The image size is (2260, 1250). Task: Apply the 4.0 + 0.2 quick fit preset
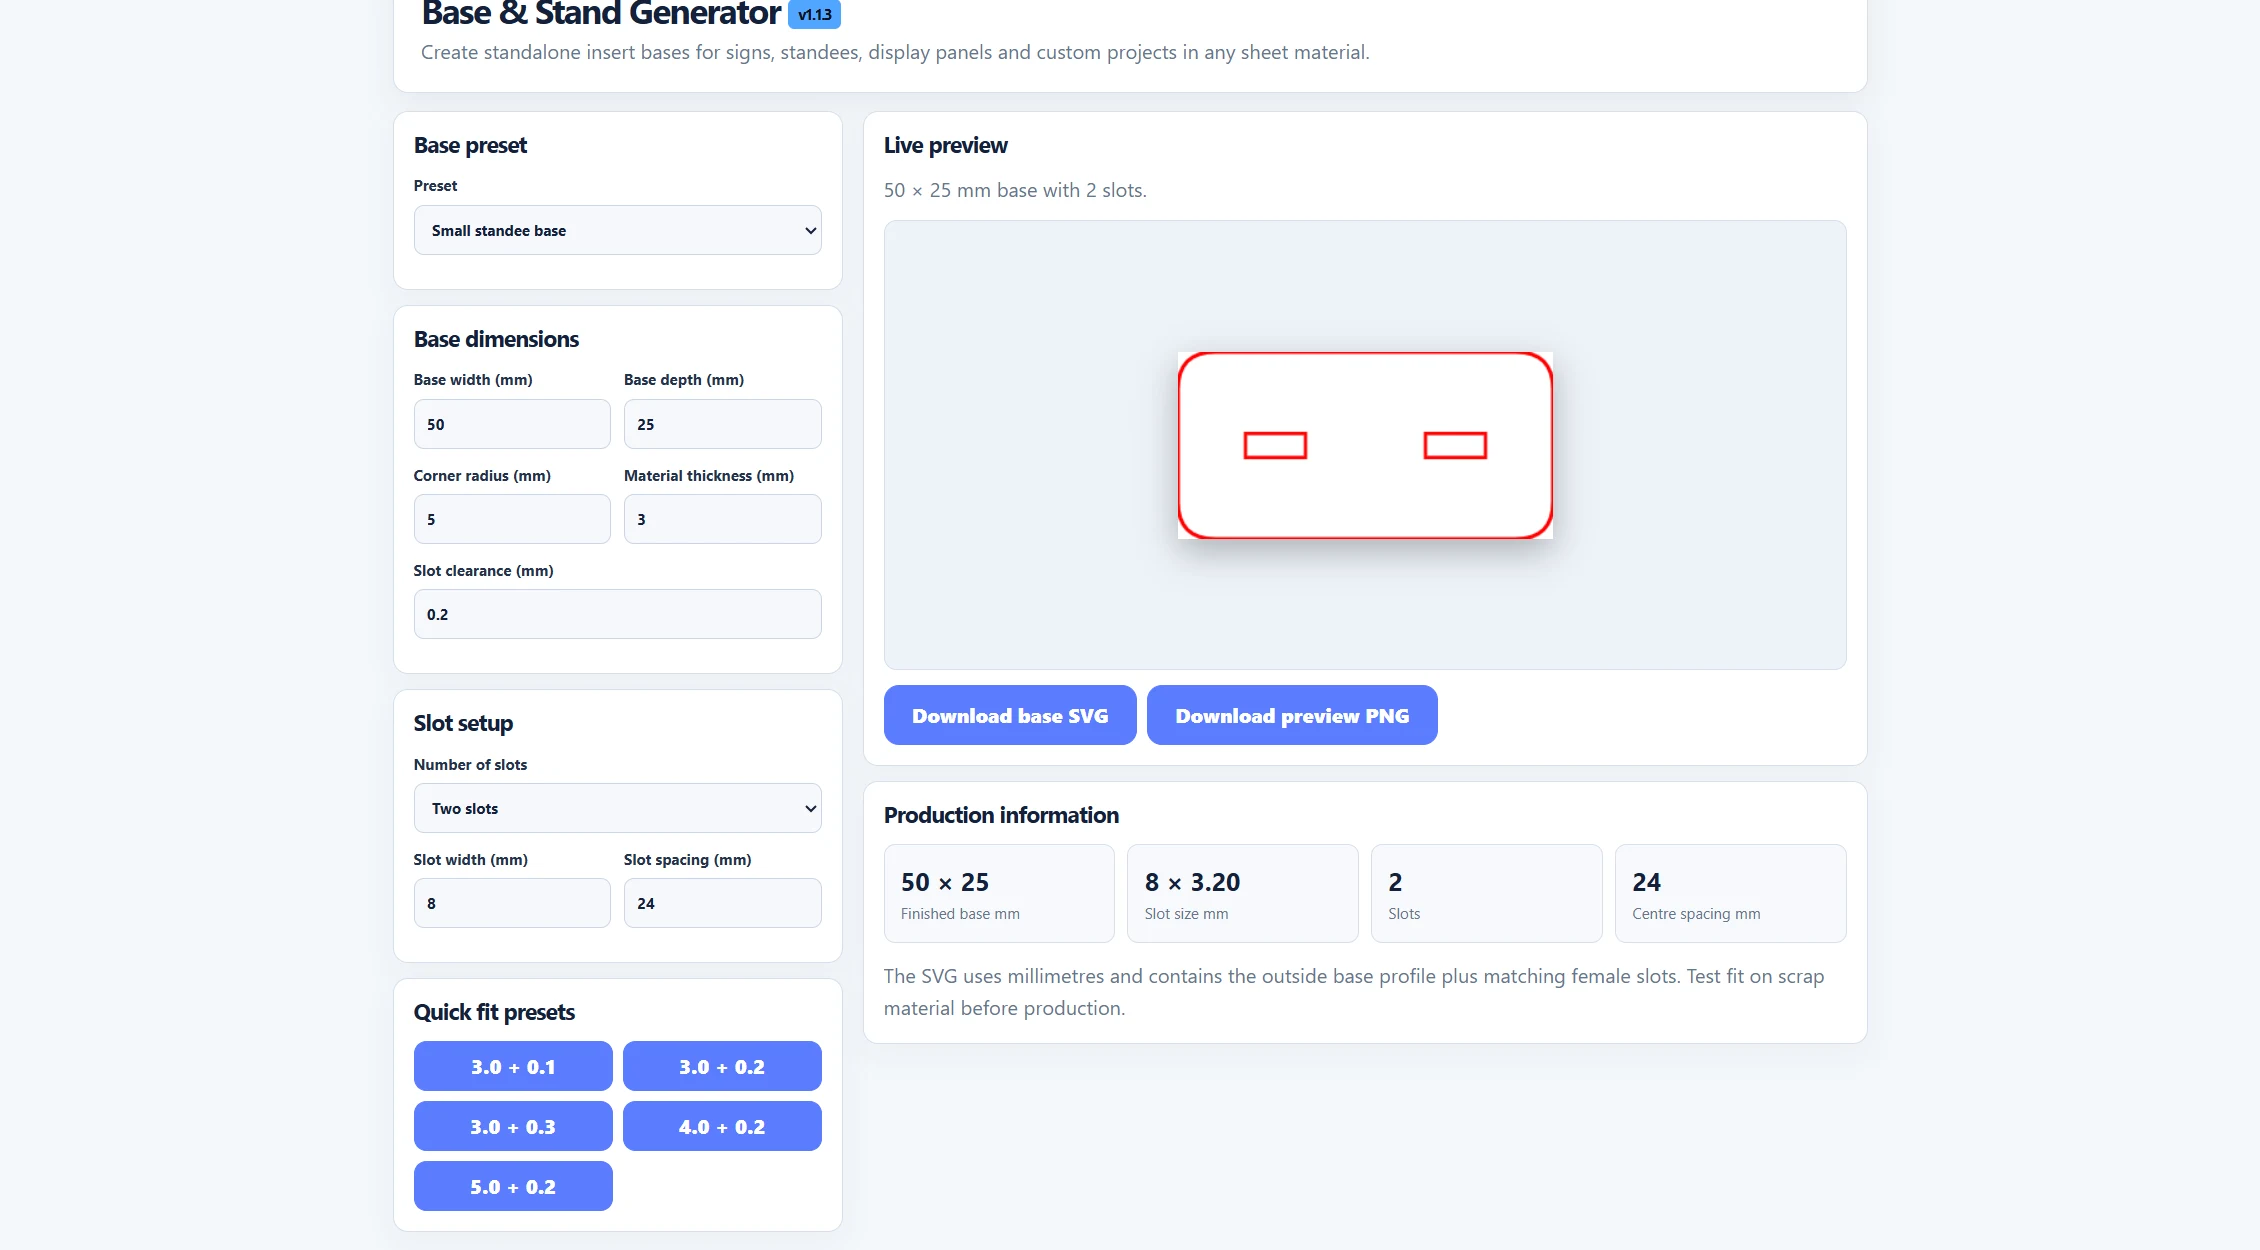pos(722,1126)
